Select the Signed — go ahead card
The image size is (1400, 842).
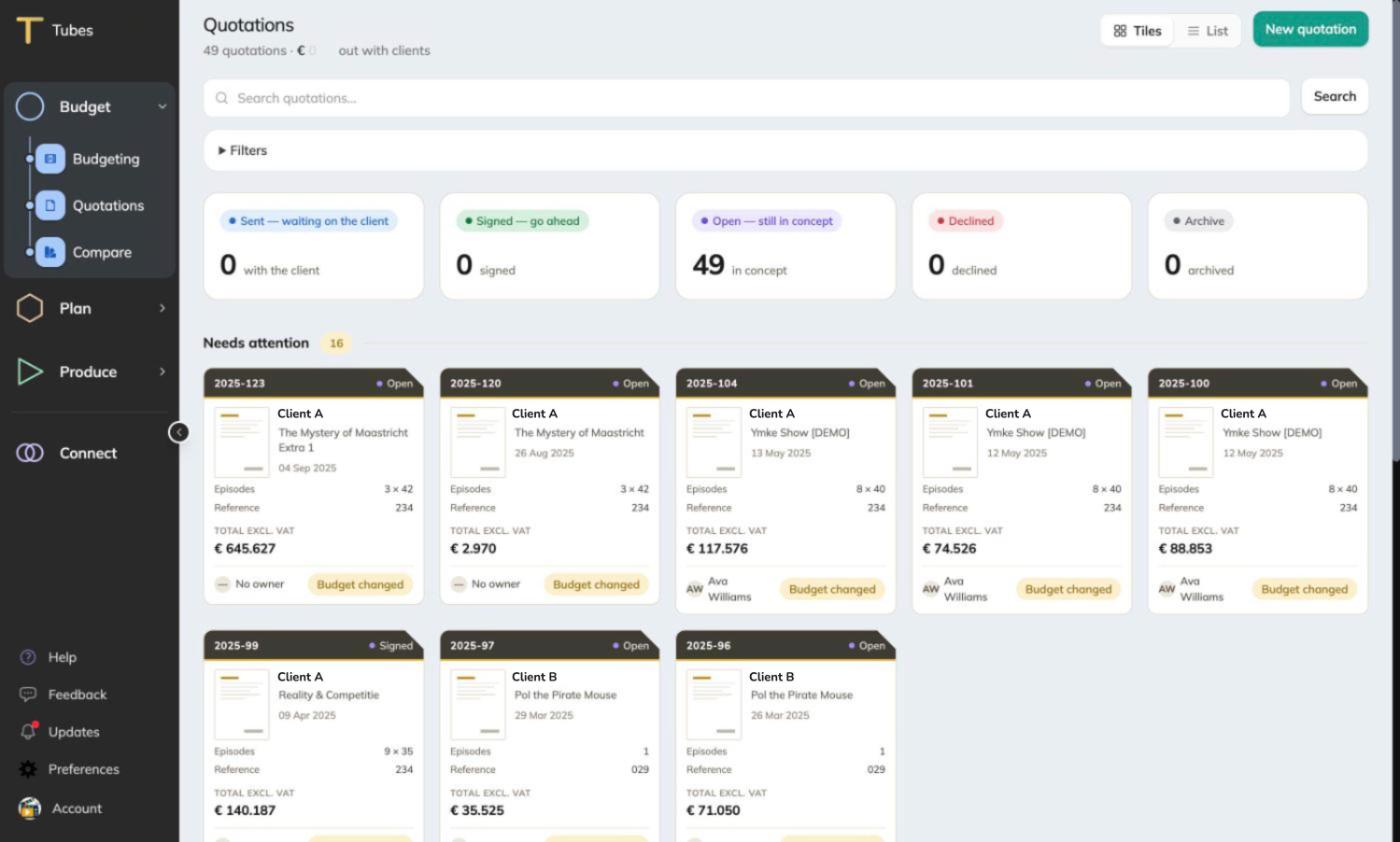[550, 246]
